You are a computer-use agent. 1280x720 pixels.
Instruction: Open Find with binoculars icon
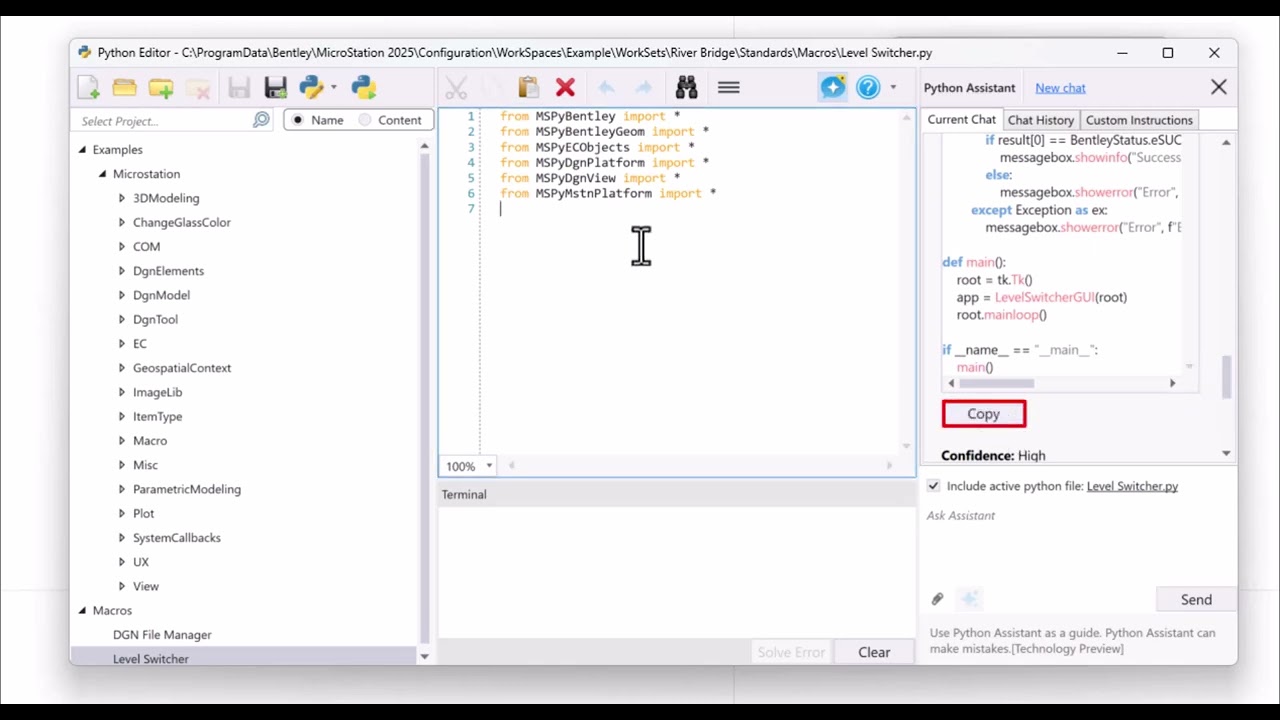[686, 88]
